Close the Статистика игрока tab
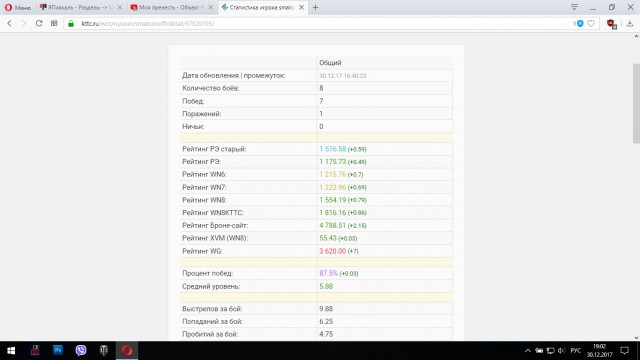 click(x=301, y=7)
